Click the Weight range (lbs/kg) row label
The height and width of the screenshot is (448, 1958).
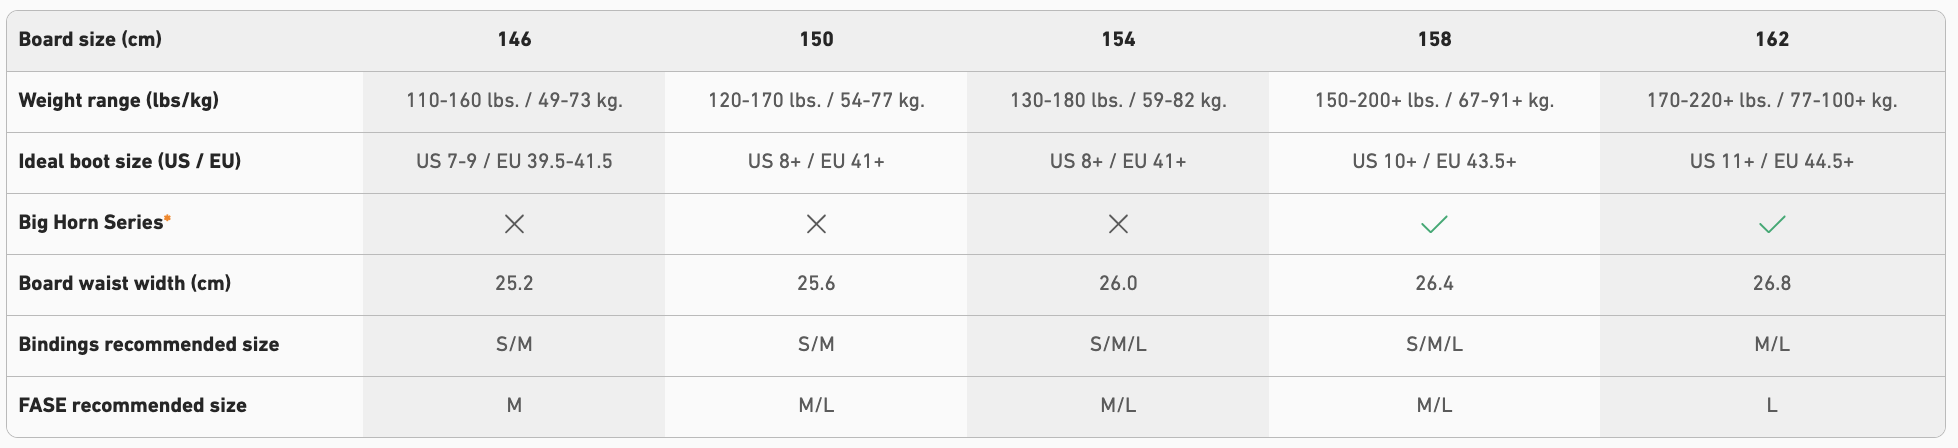point(118,100)
